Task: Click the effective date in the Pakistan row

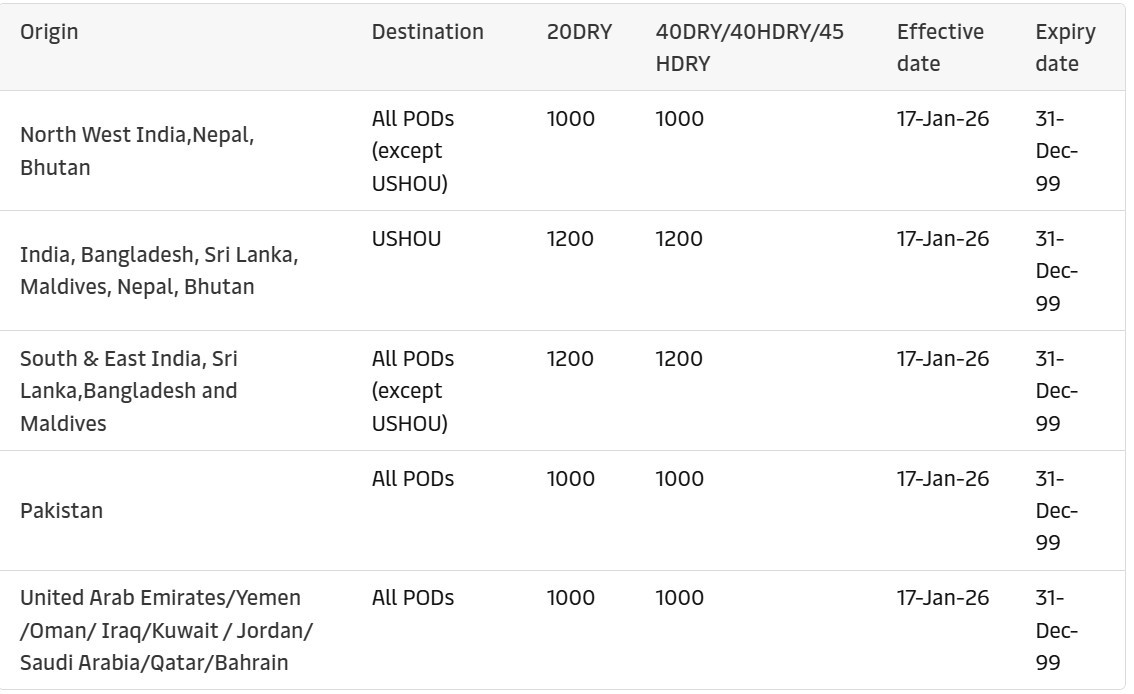Action: pyautogui.click(x=942, y=479)
